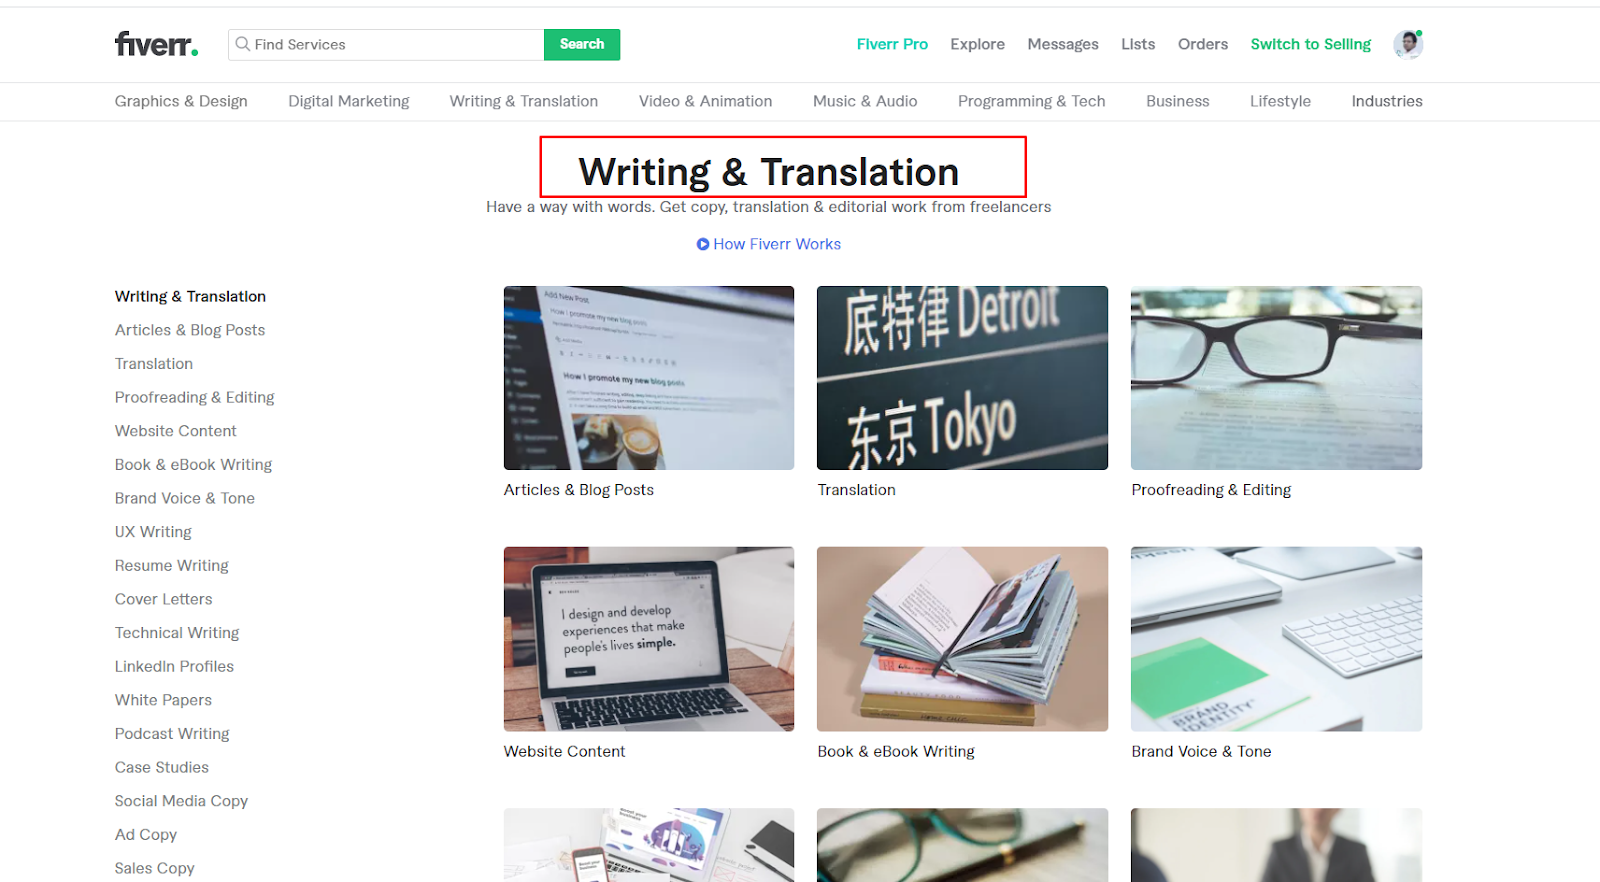Select Proofreading & Editing in sidebar

195,397
